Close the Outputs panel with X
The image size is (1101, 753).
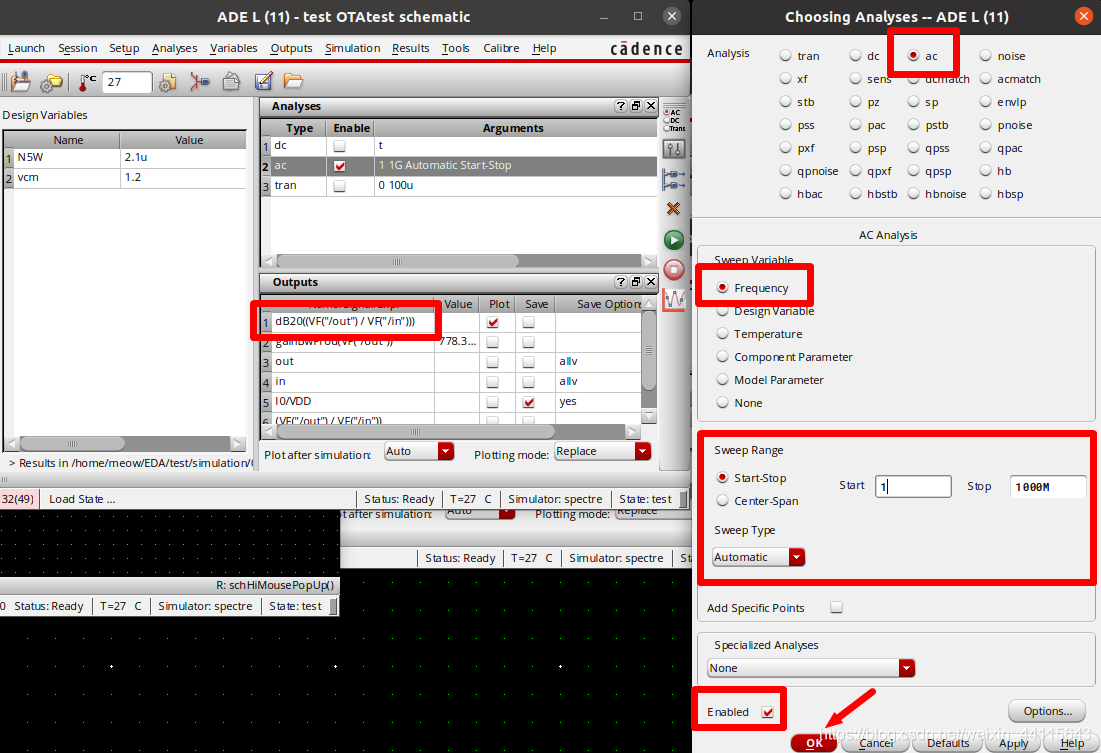pos(651,282)
